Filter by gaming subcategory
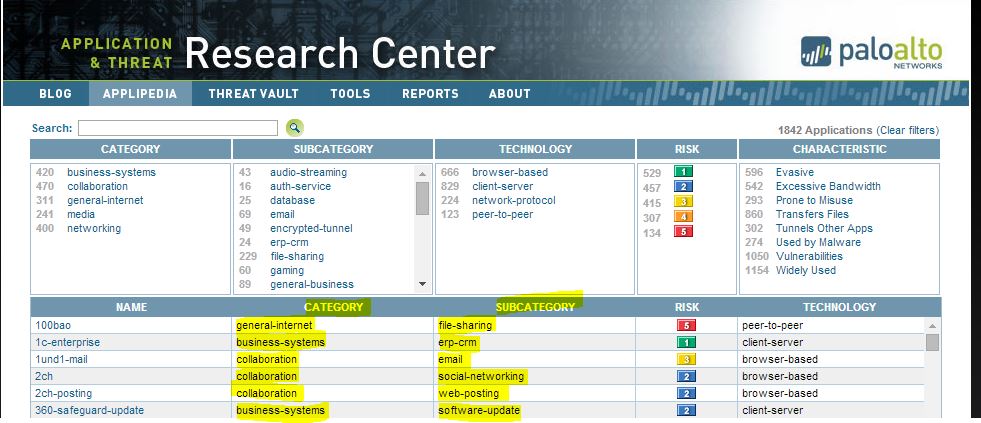 tap(287, 270)
